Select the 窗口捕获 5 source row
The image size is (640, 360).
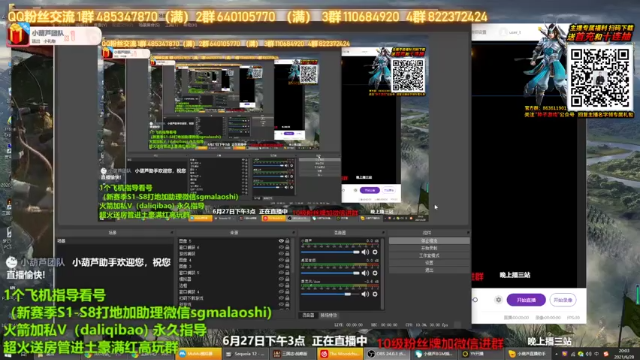233,272
